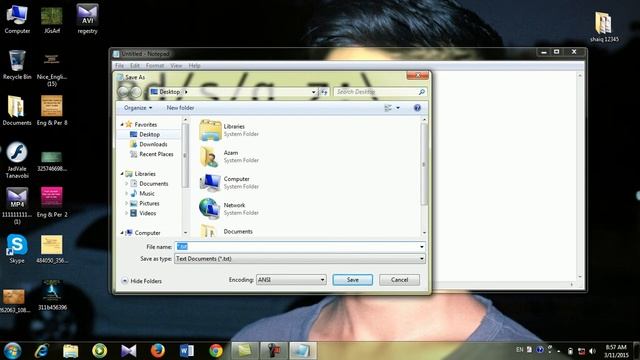Open the Organize dropdown menu
The width and height of the screenshot is (640, 360).
pos(138,108)
